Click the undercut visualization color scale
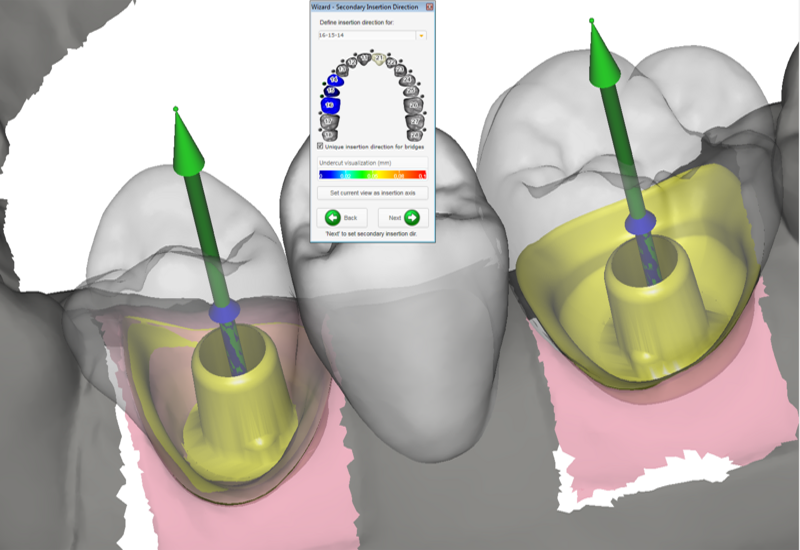This screenshot has width=800, height=550. 371,174
